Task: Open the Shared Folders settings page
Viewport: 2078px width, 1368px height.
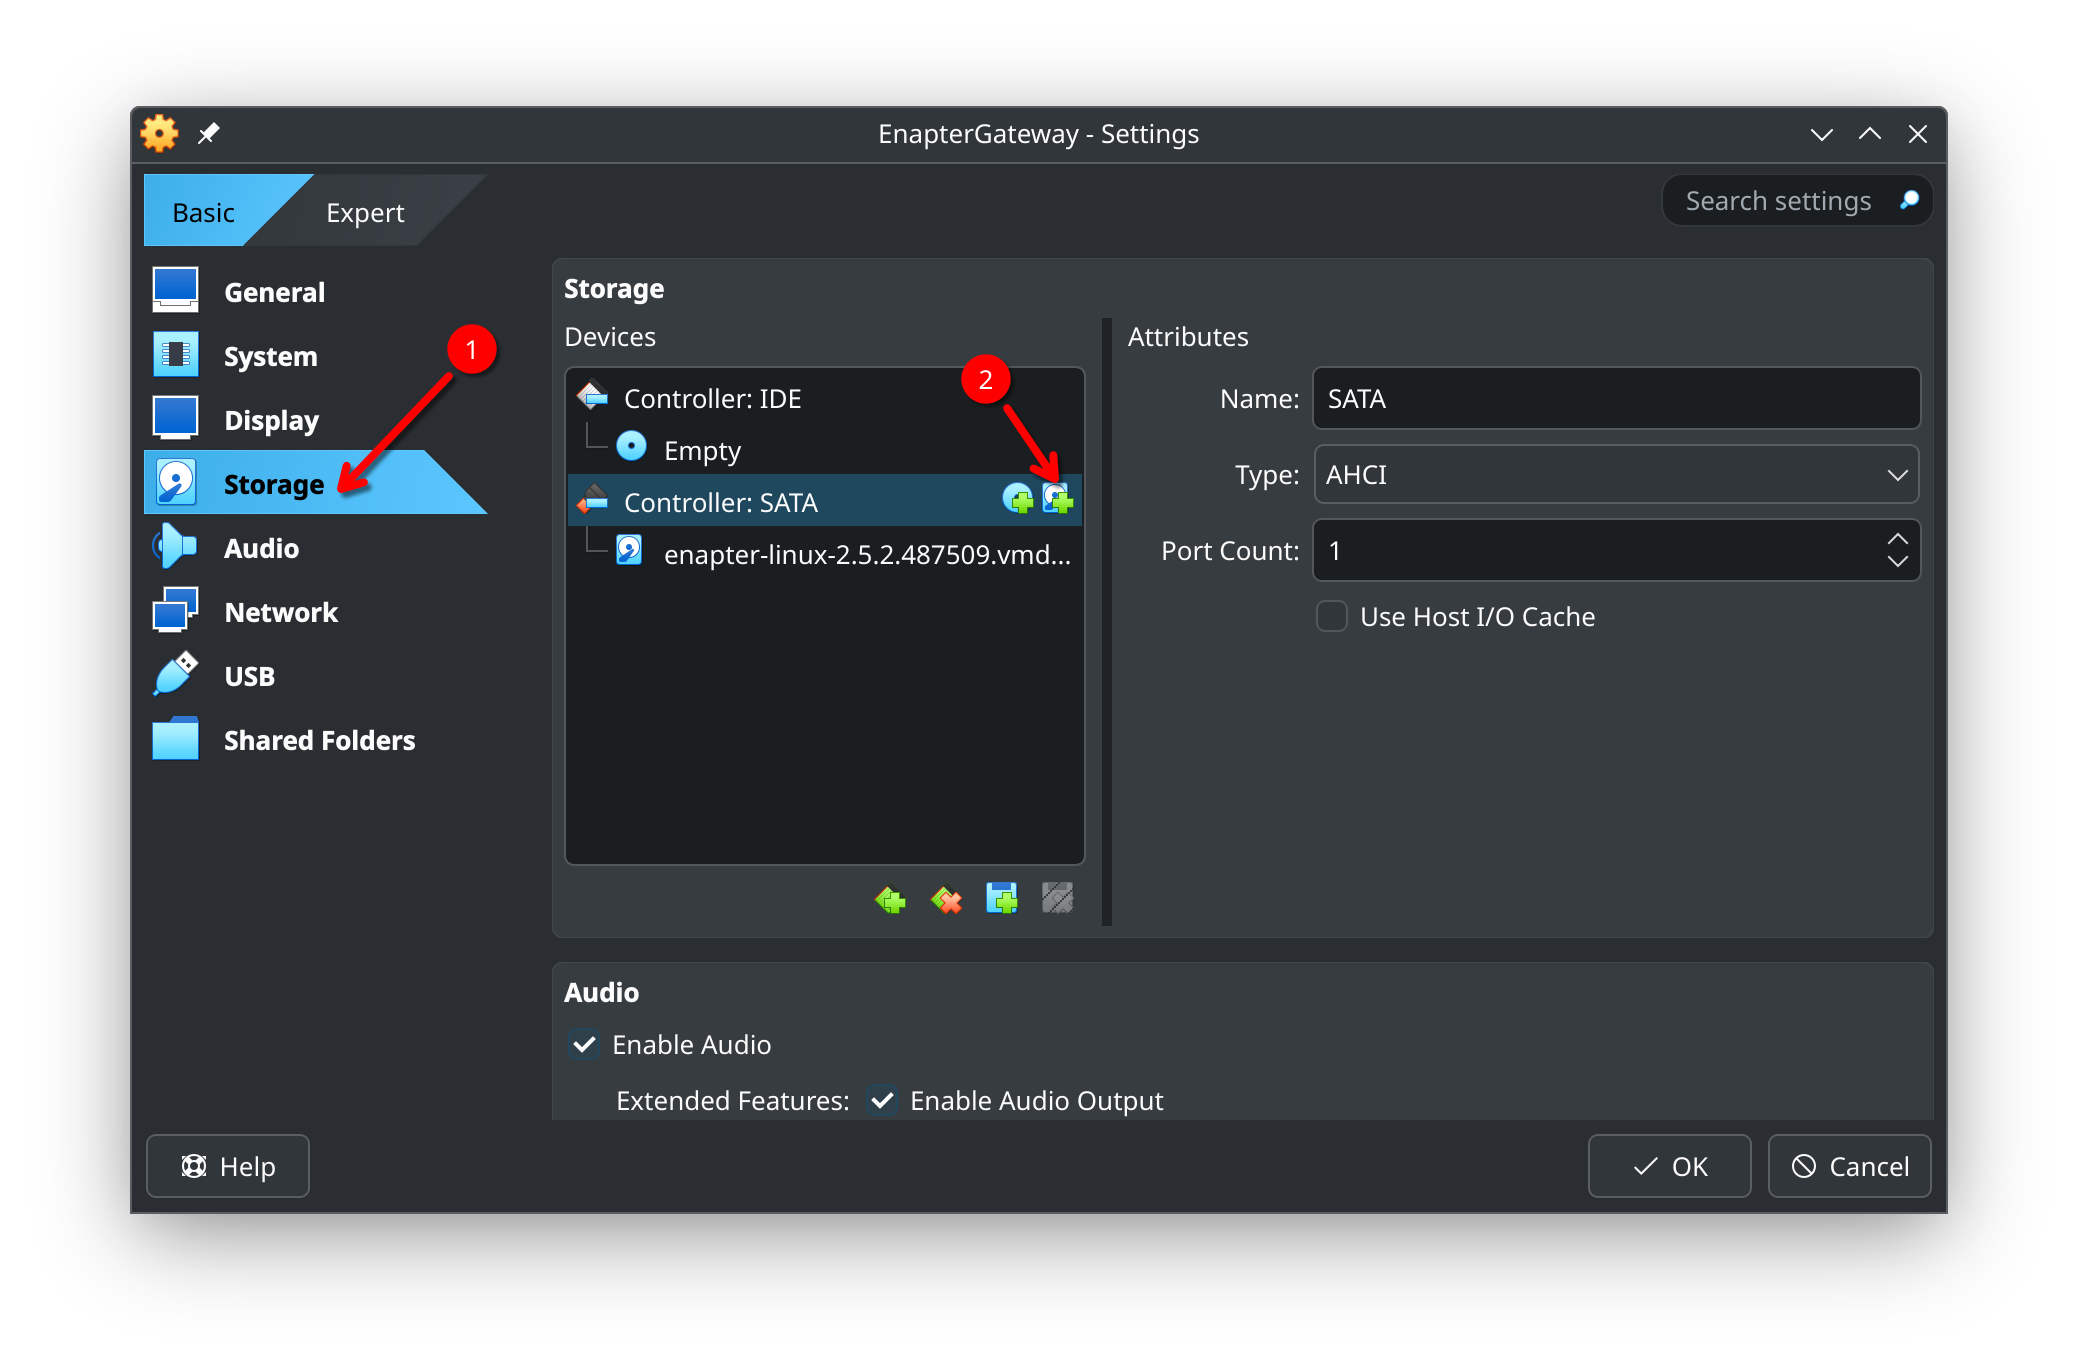Action: pos(319,740)
